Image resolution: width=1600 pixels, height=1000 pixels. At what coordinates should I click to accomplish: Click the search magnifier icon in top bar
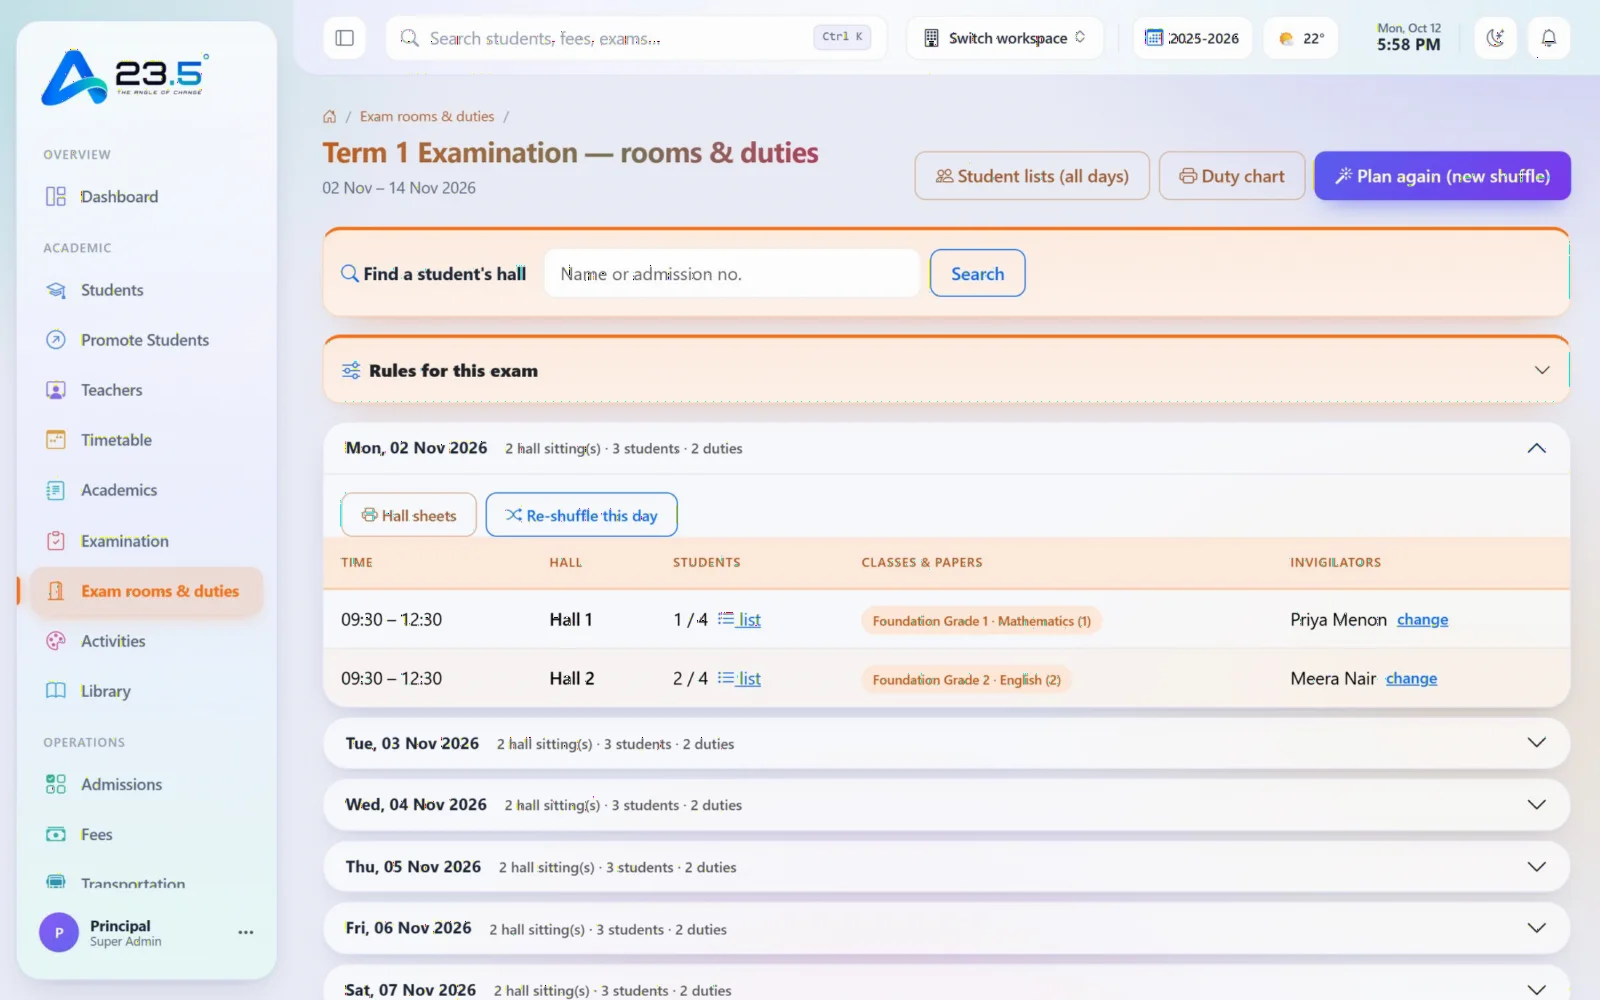click(409, 38)
